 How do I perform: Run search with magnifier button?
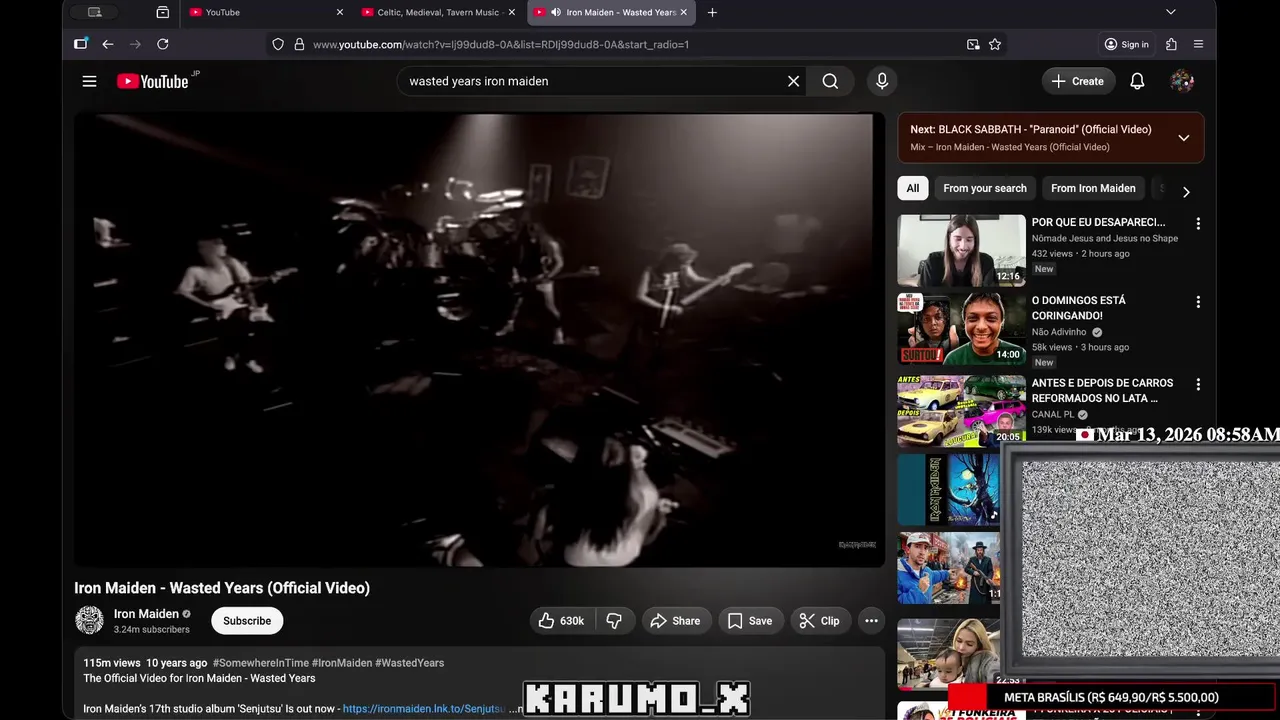(830, 81)
